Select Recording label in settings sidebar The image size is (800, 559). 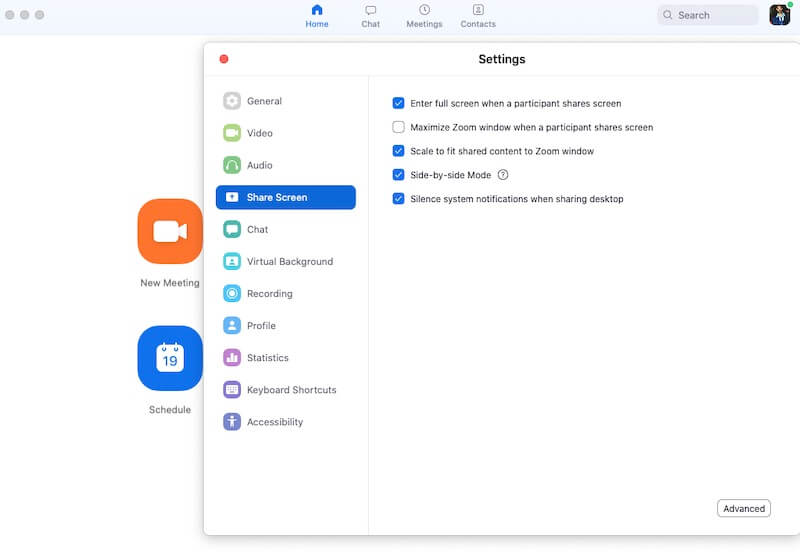click(x=270, y=294)
